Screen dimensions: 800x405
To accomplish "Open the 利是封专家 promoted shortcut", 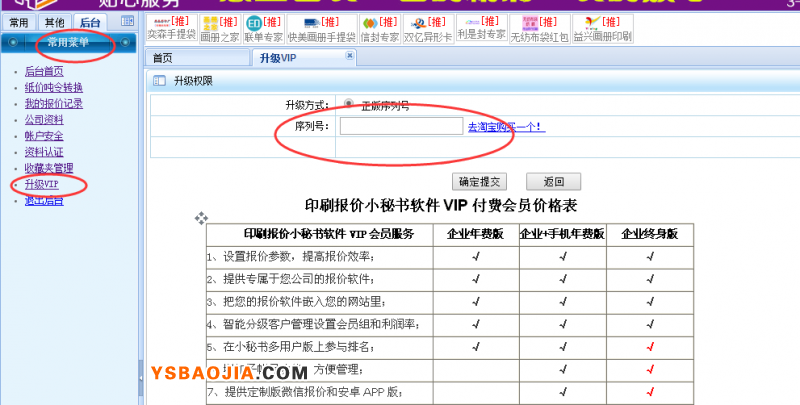I will pyautogui.click(x=482, y=29).
